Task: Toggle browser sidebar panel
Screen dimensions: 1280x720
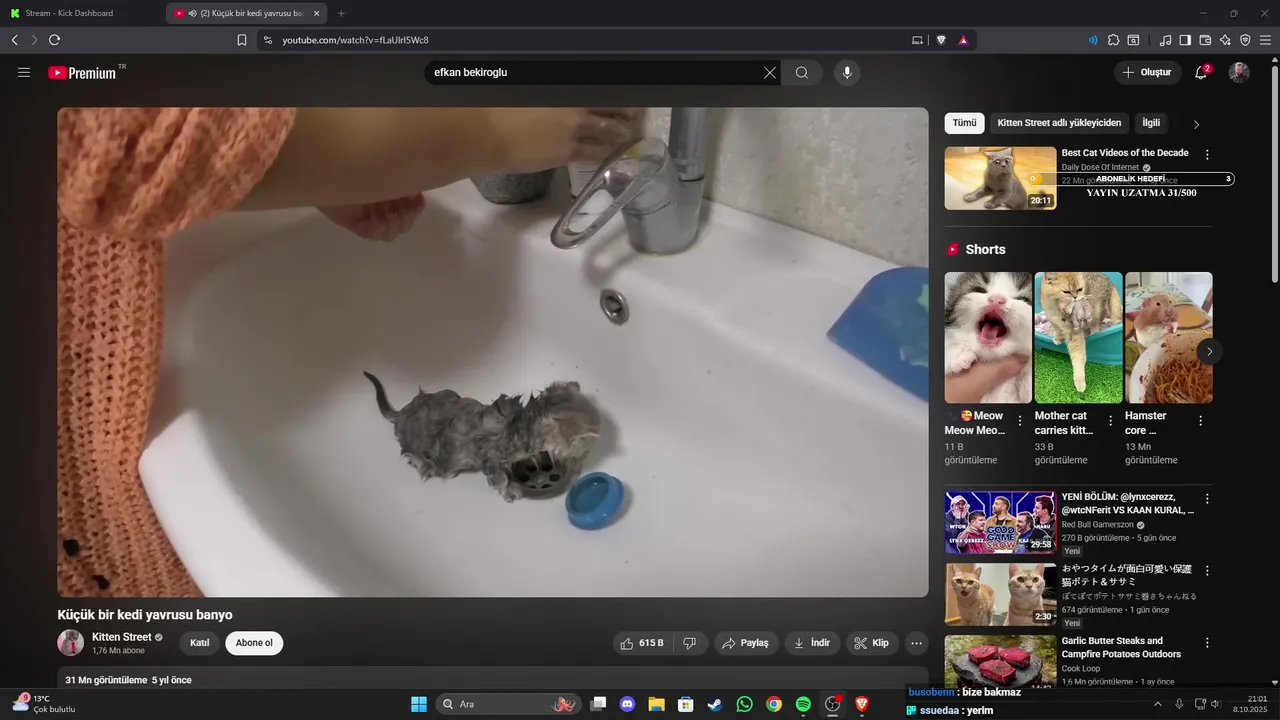Action: (1185, 40)
